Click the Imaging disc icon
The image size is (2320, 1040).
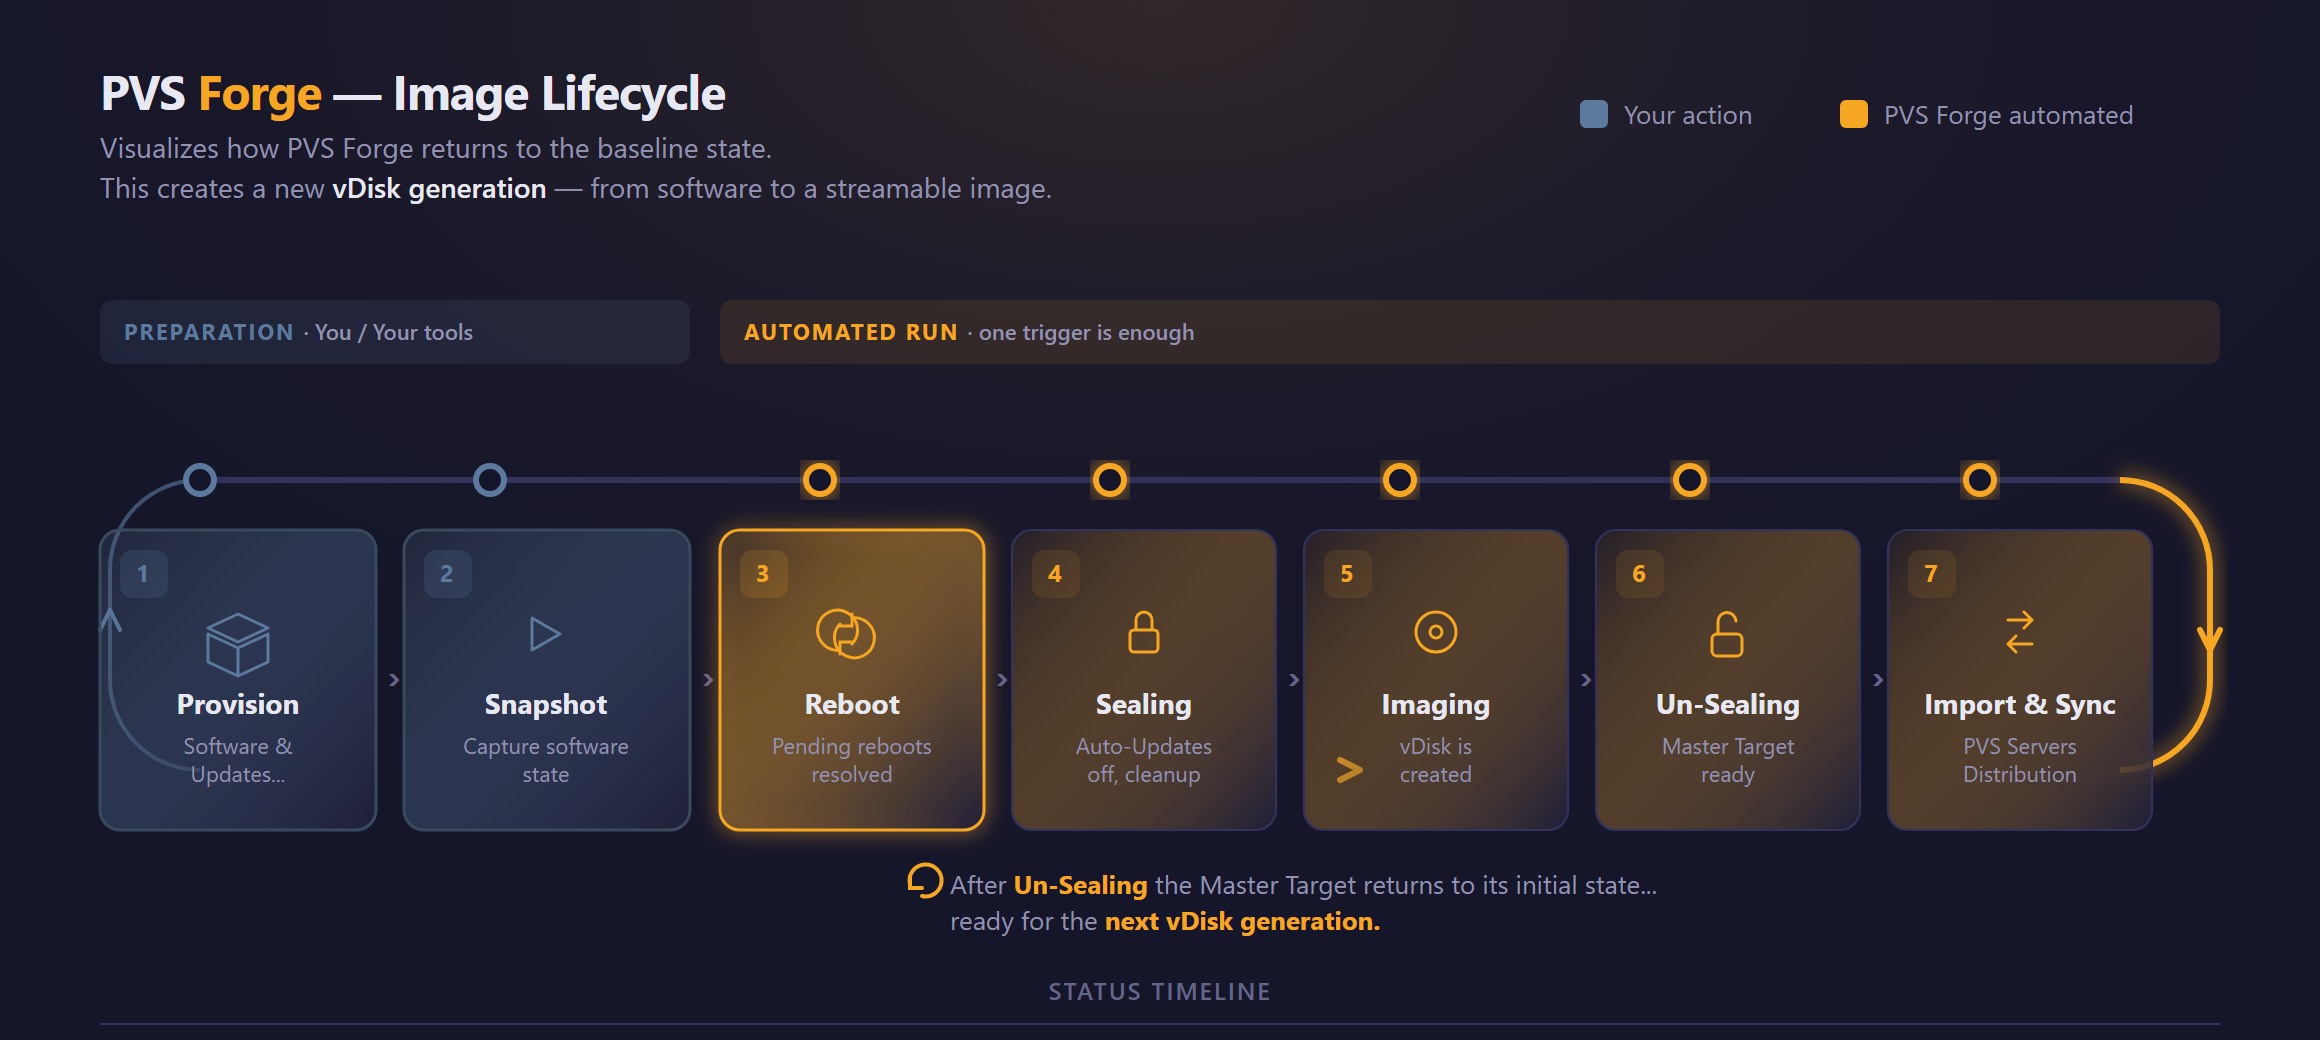pyautogui.click(x=1436, y=632)
